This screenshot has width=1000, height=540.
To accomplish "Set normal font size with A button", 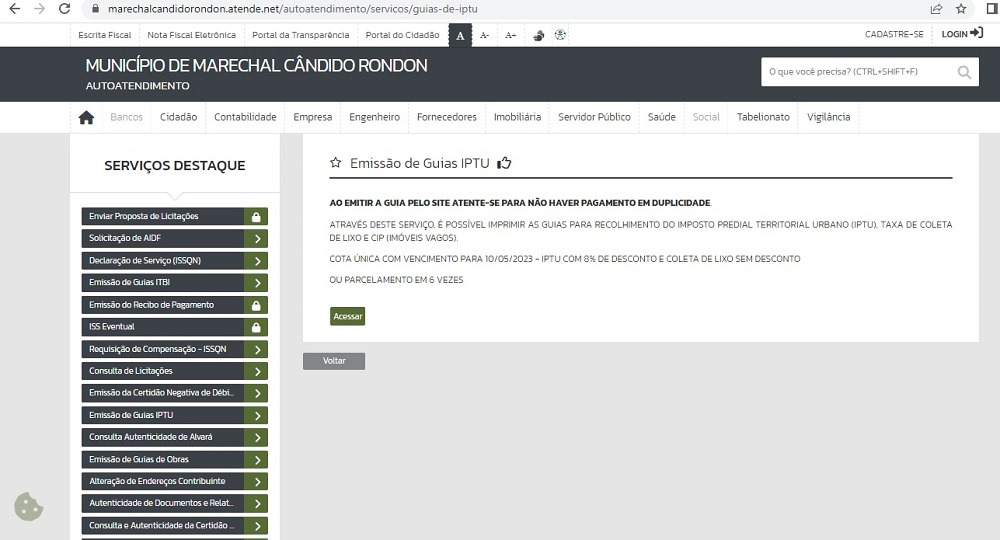I will (x=460, y=35).
